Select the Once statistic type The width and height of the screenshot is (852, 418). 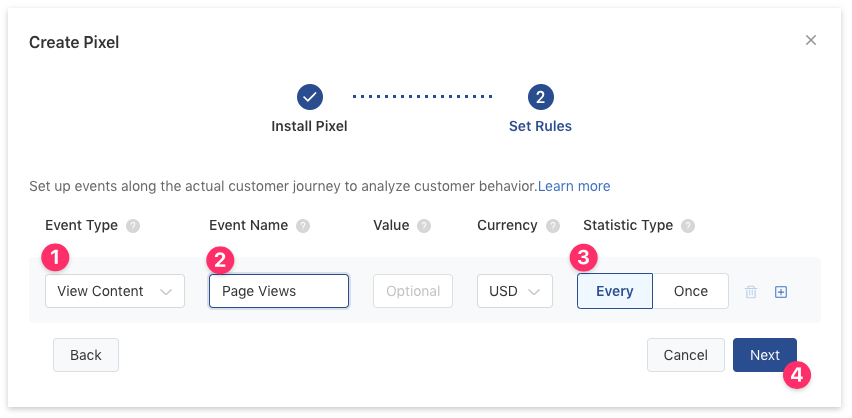point(690,291)
